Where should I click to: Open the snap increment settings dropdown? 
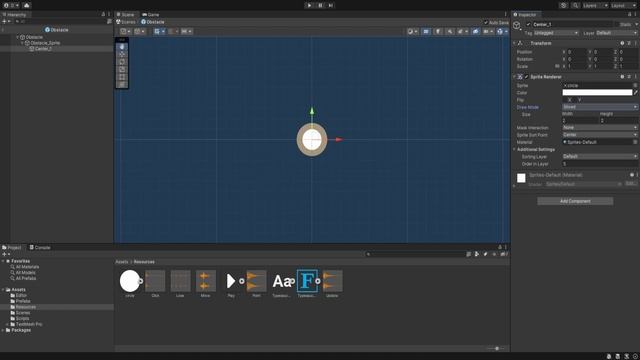187,31
